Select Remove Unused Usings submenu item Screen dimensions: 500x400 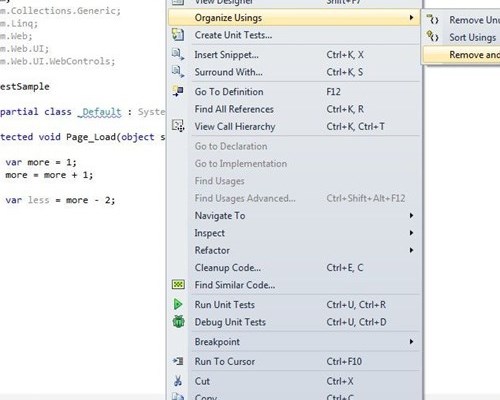pyautogui.click(x=462, y=20)
